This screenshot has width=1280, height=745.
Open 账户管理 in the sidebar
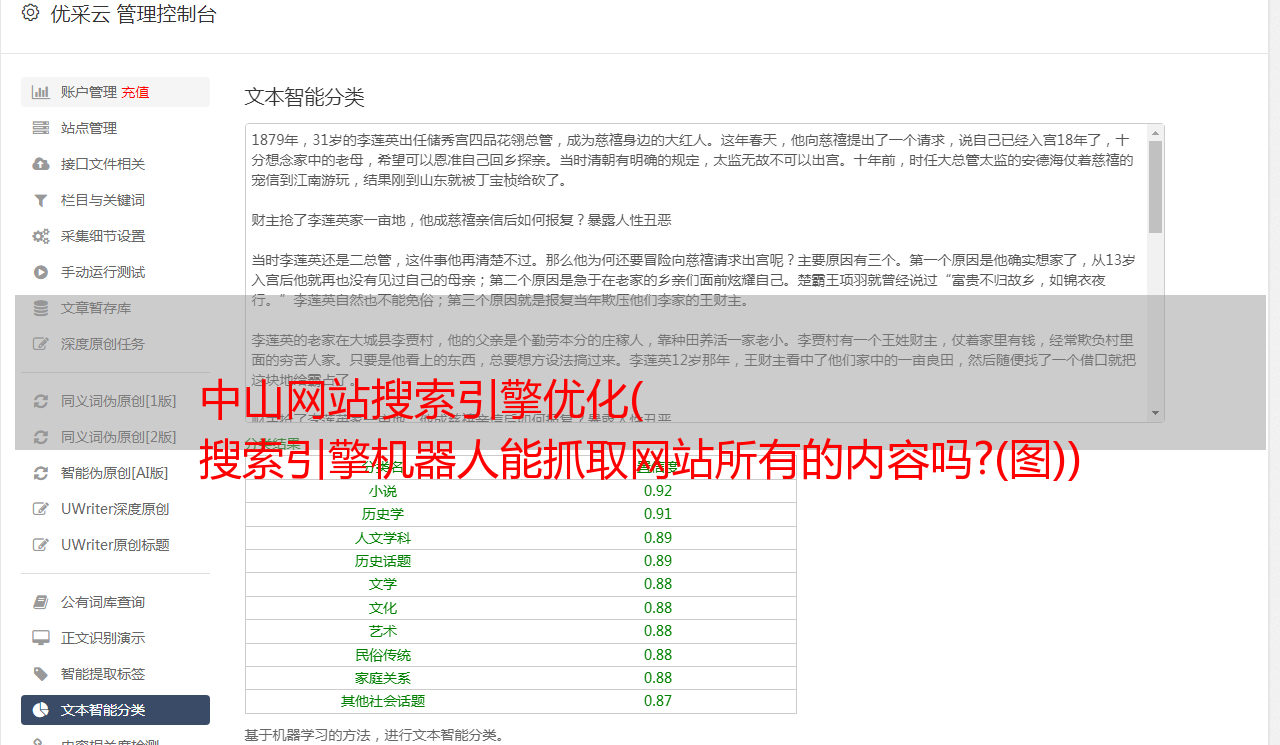pos(115,92)
